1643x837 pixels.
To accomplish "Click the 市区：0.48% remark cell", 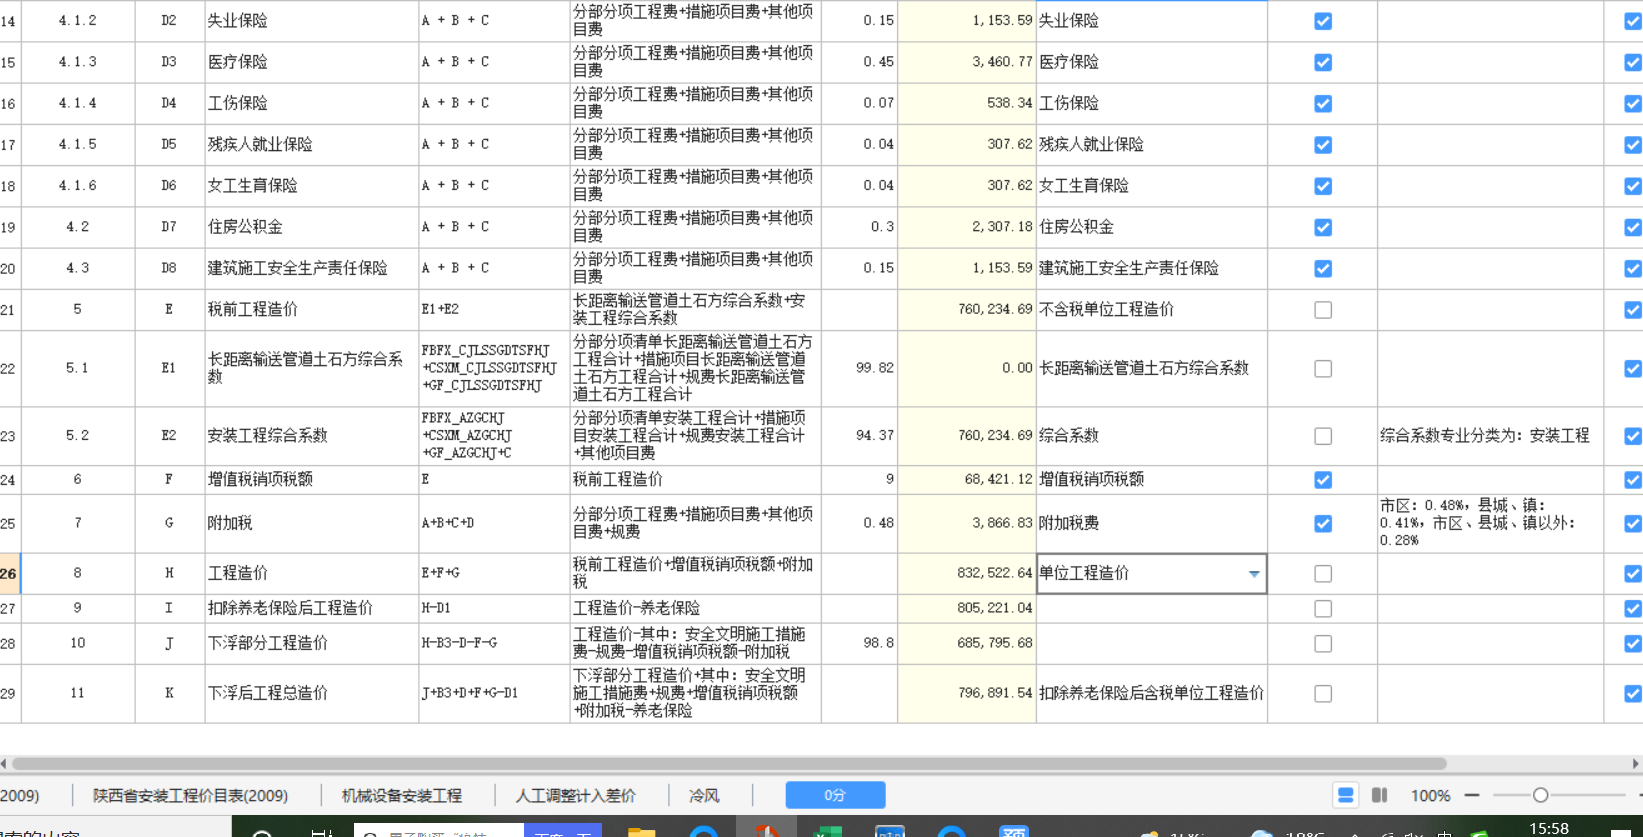I will click(1490, 524).
